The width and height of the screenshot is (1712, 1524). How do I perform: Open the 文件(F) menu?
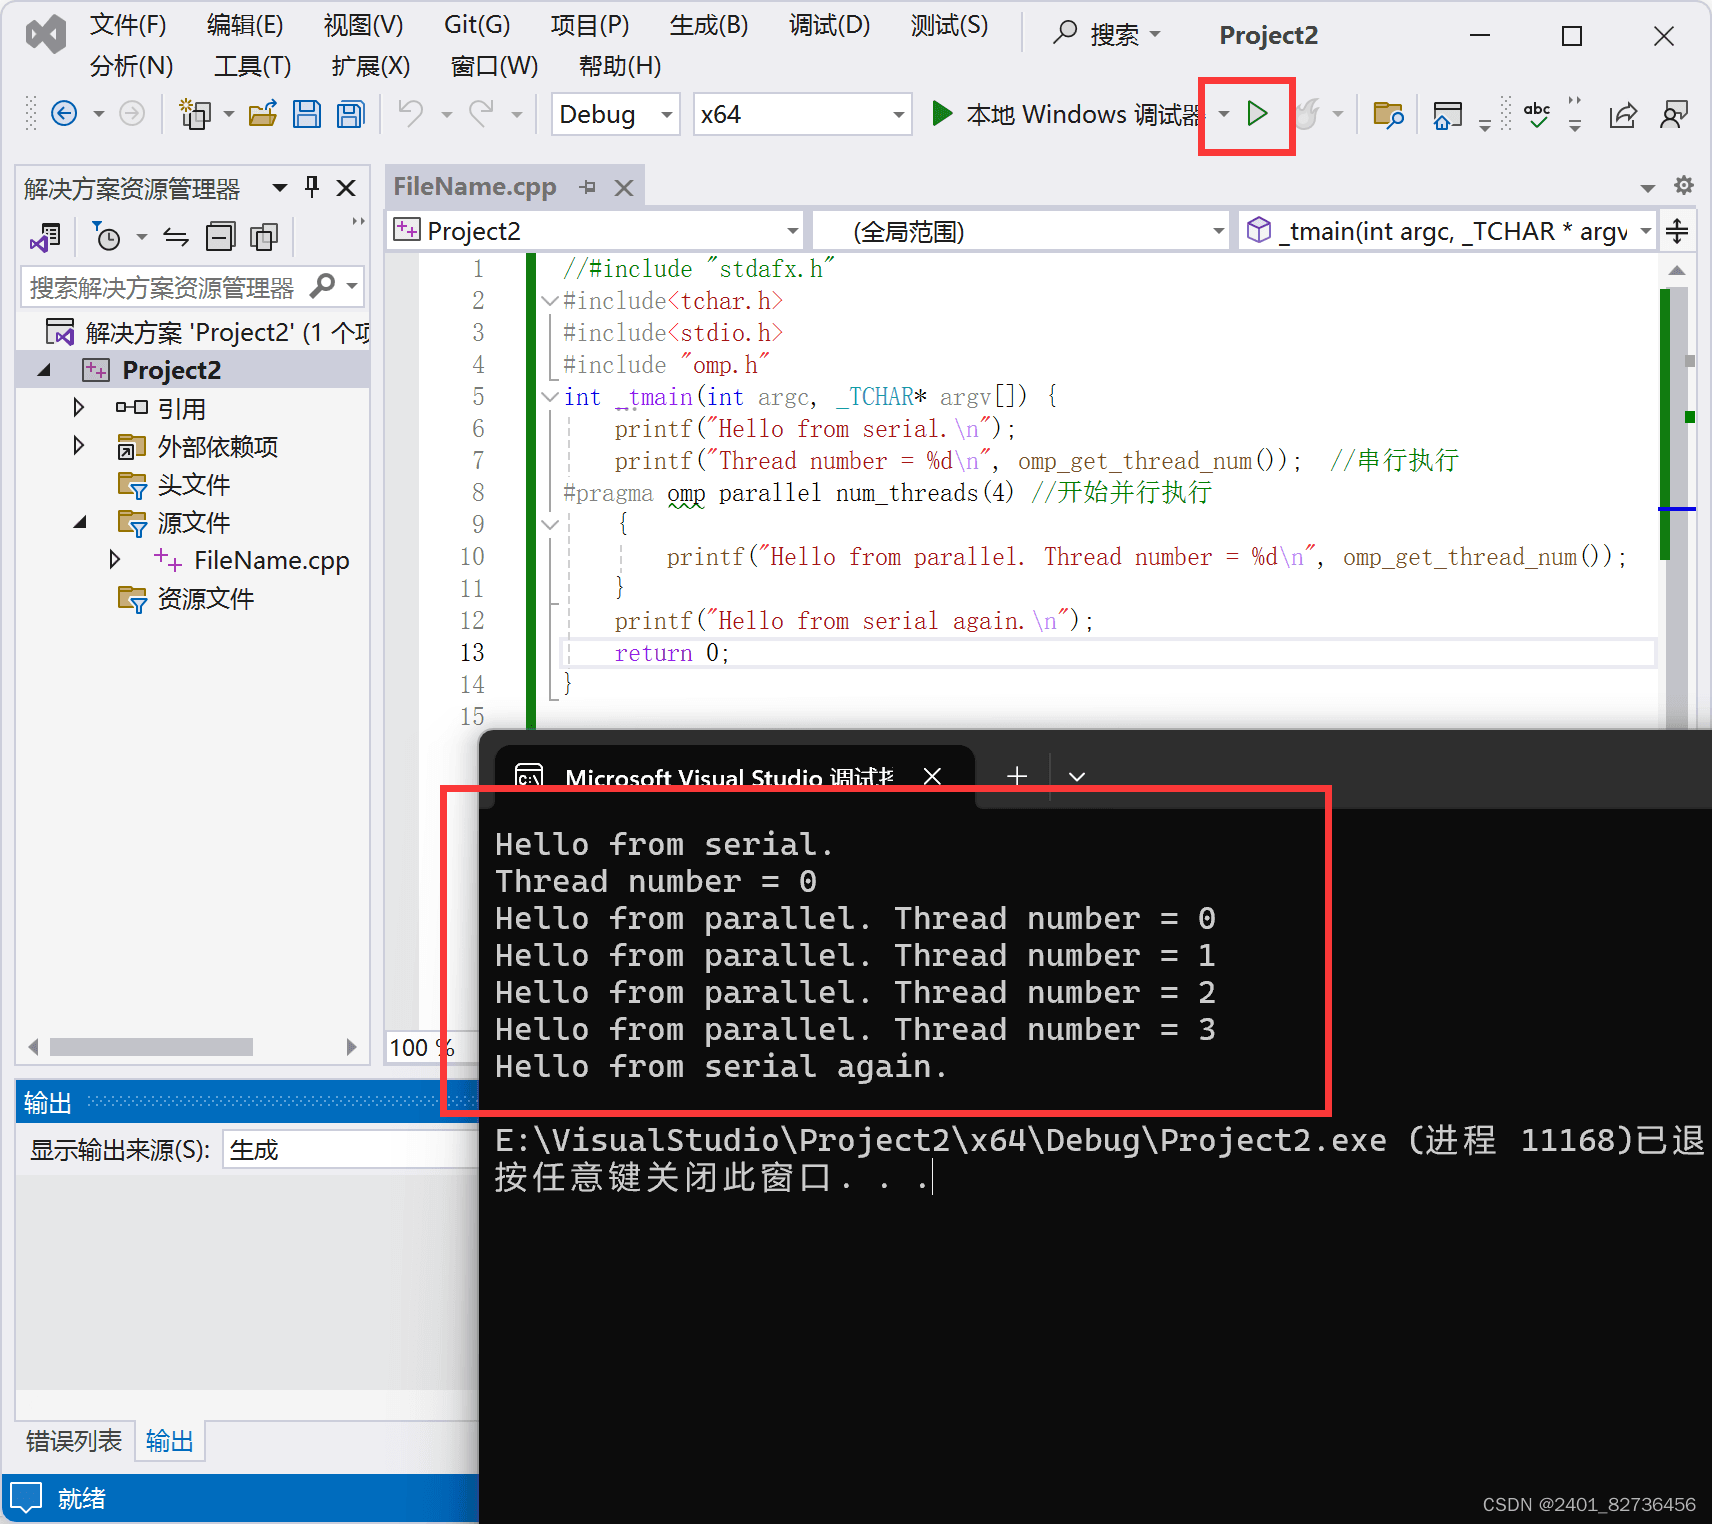pyautogui.click(x=128, y=25)
